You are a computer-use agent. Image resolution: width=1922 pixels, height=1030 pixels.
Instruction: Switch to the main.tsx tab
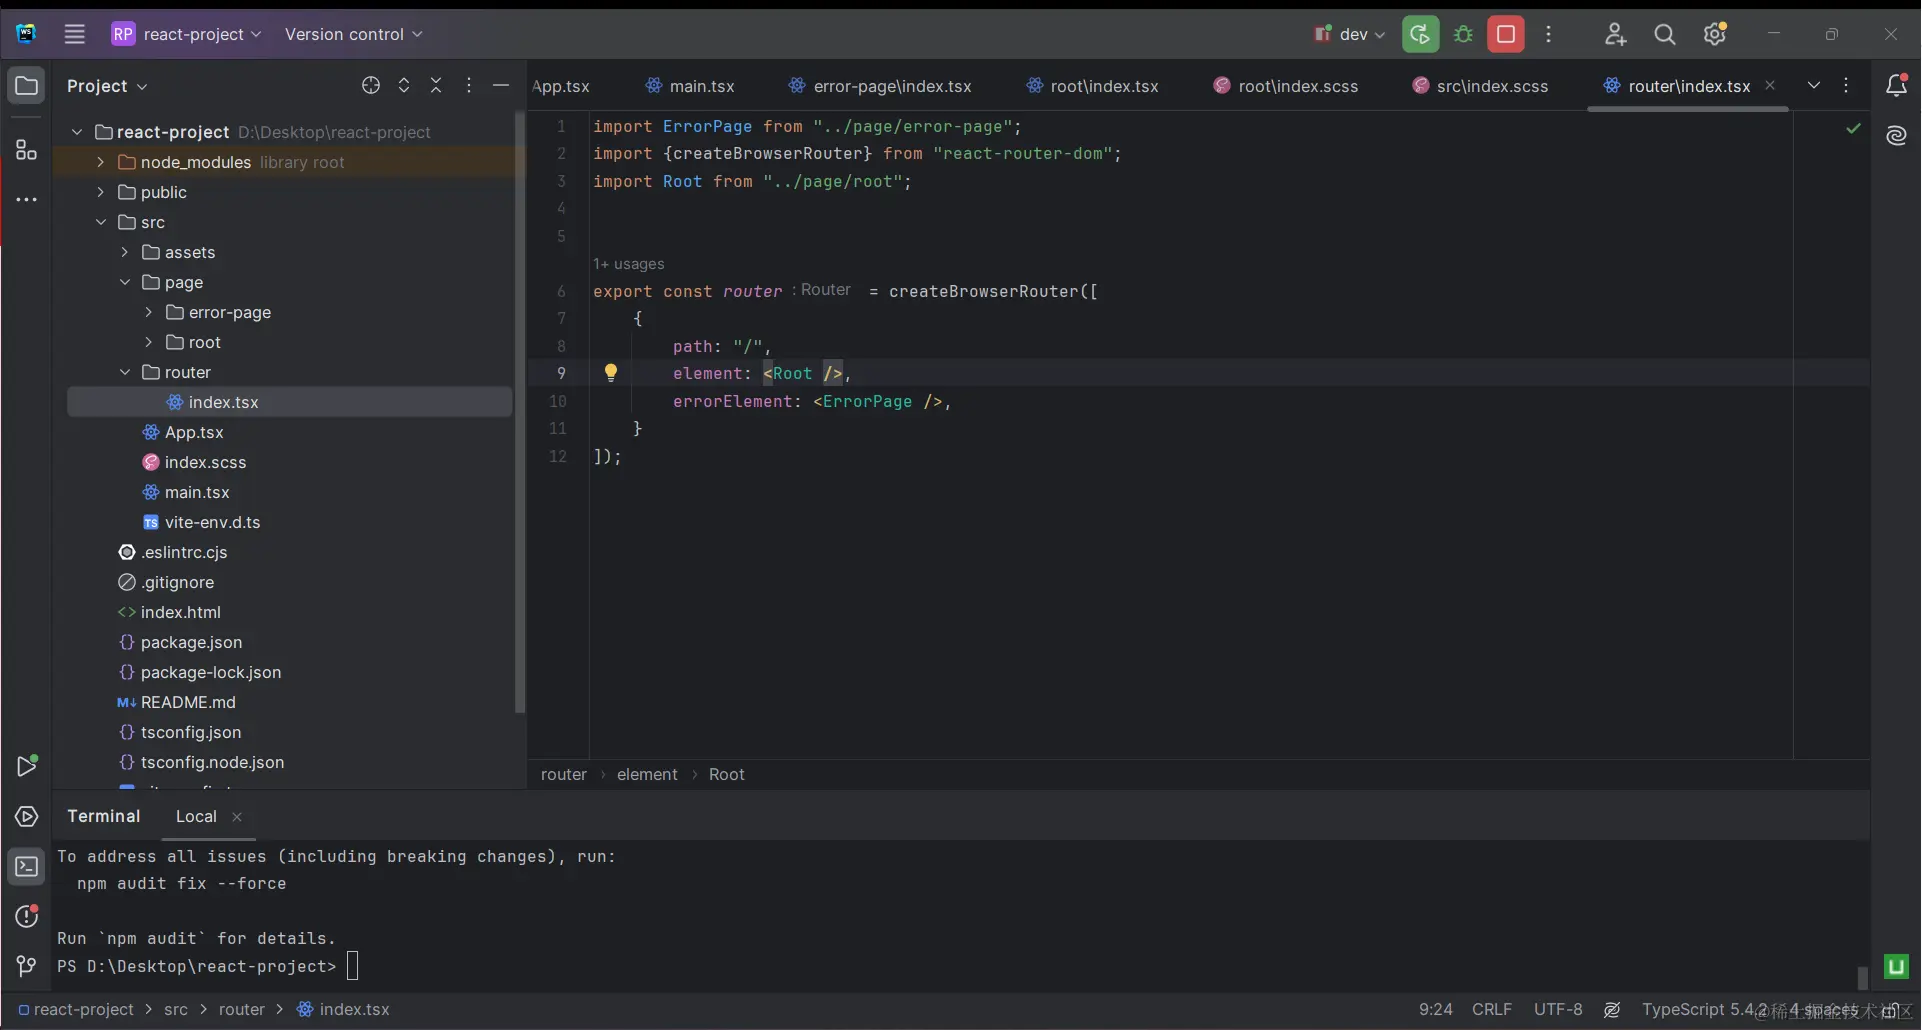(x=690, y=86)
